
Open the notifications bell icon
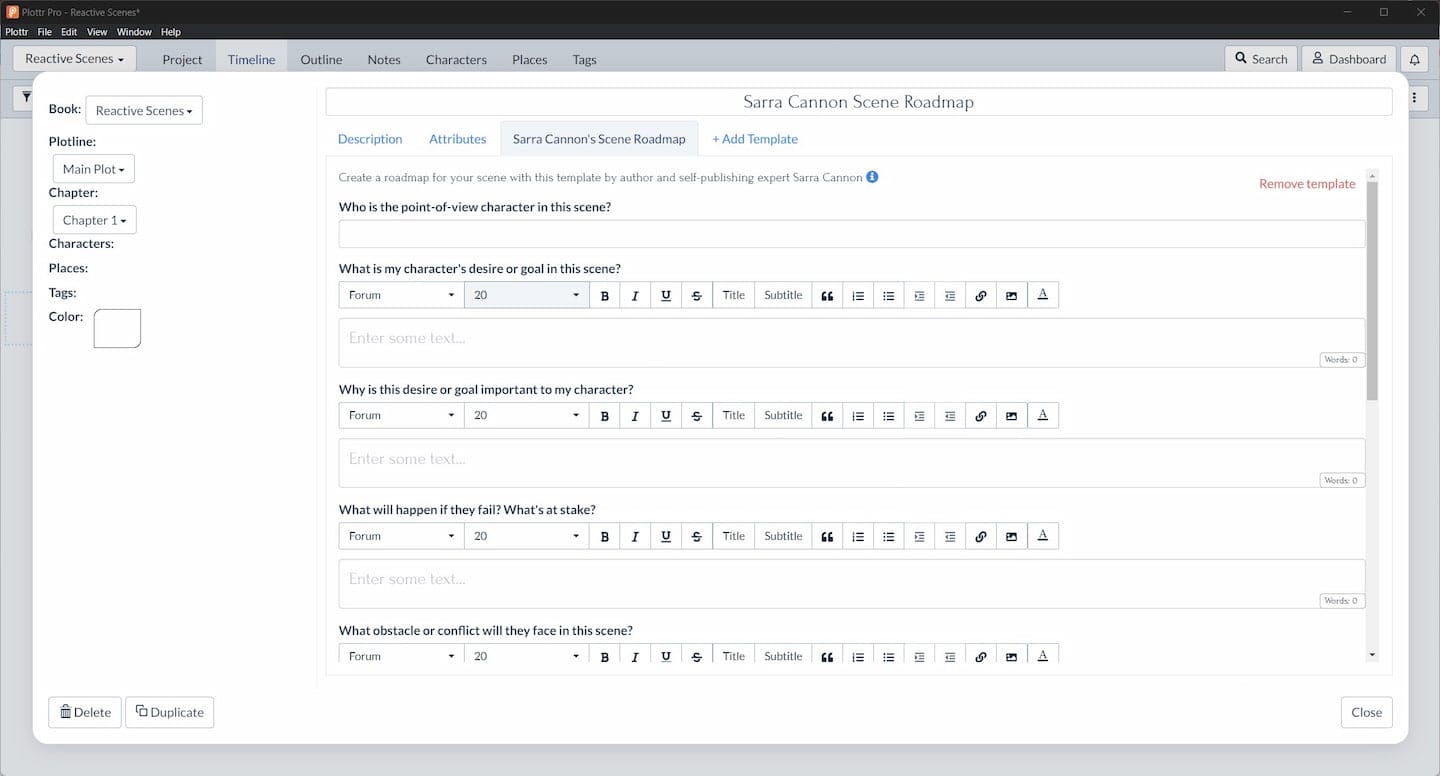(1414, 59)
